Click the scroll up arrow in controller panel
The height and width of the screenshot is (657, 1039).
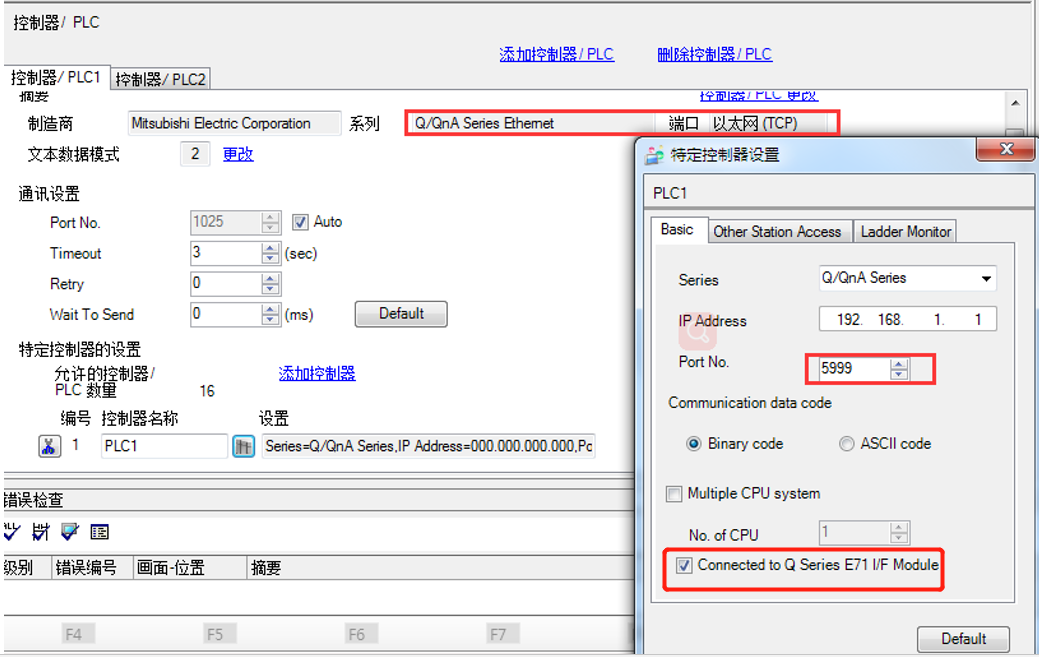click(1015, 103)
